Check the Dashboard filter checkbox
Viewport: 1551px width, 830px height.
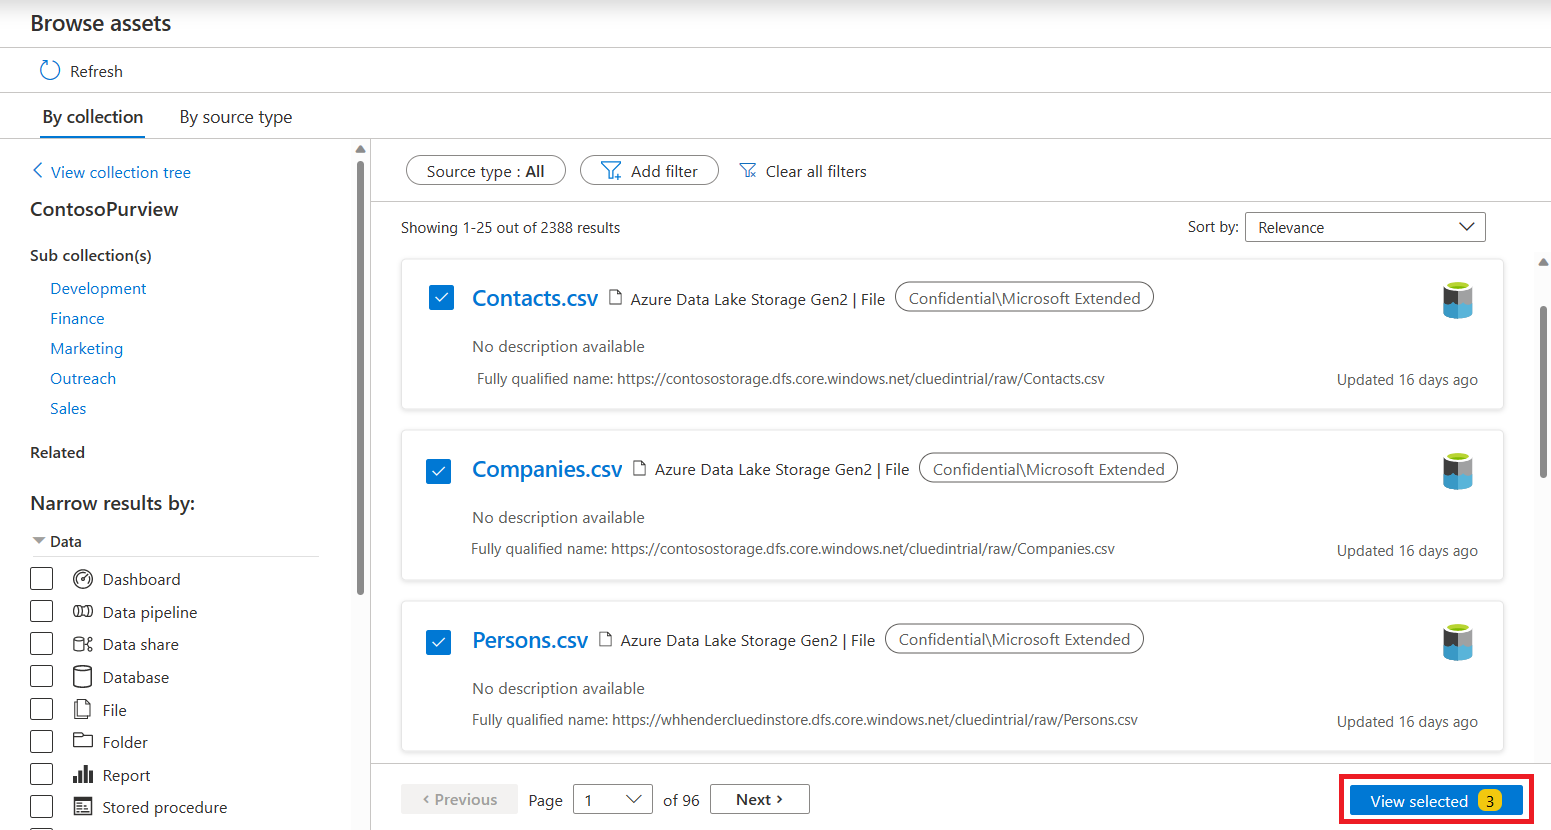click(42, 579)
